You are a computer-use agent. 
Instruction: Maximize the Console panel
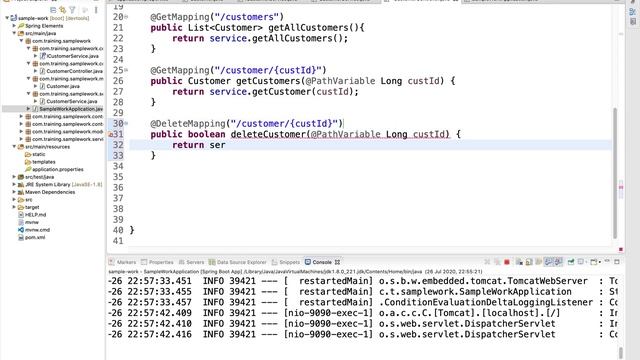(x=617, y=262)
